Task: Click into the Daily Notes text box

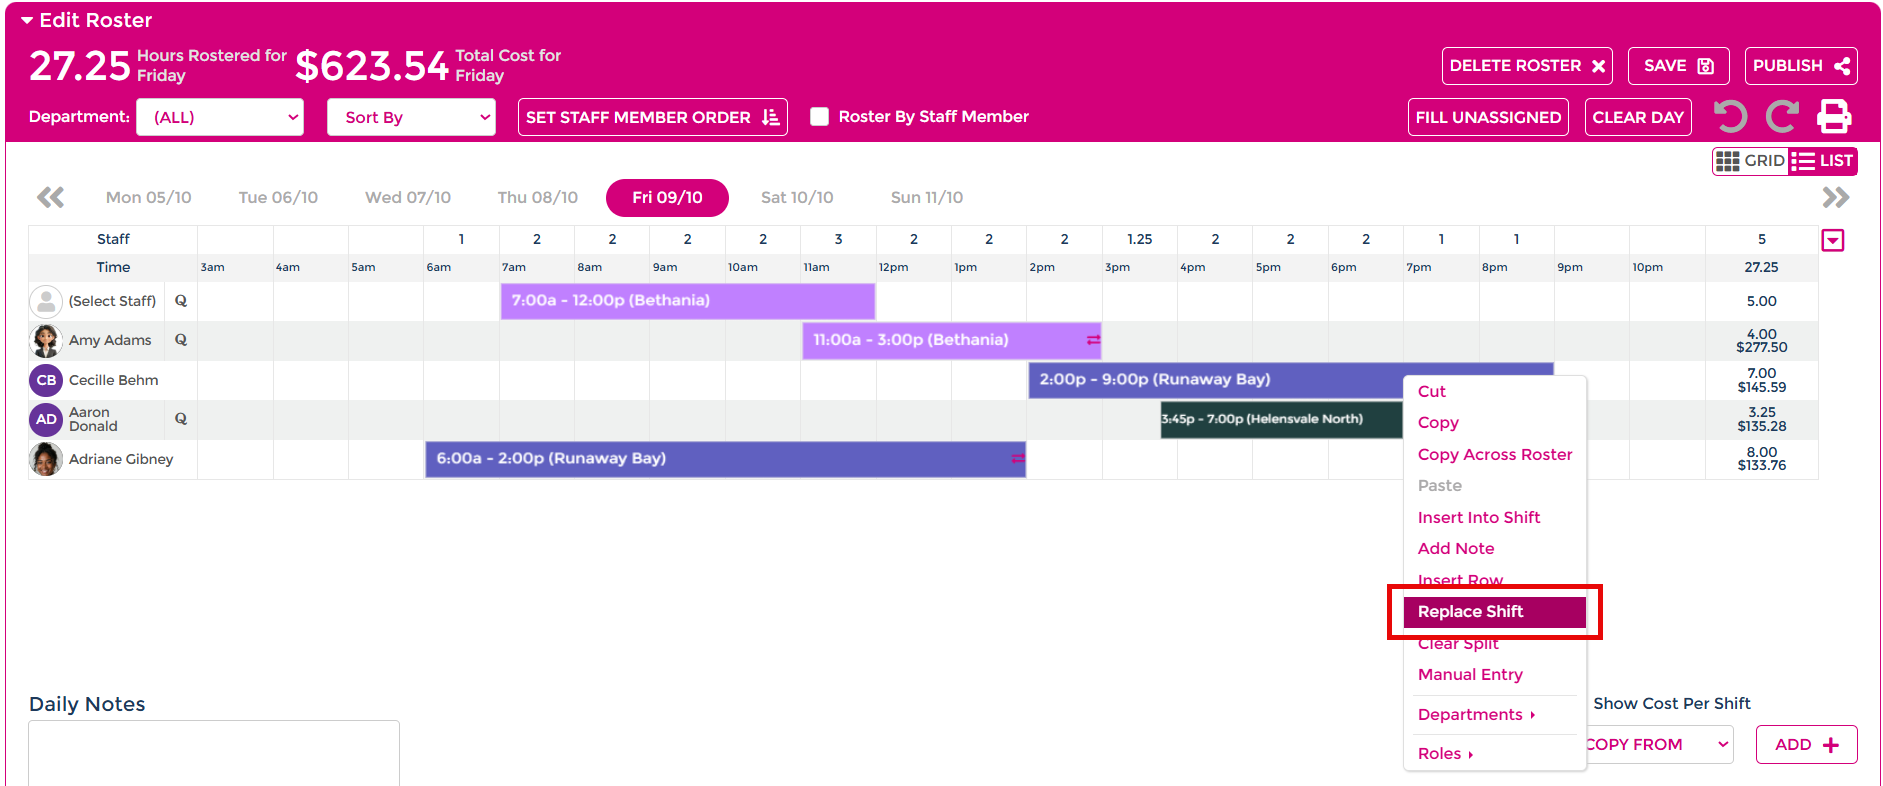Action: (x=214, y=753)
